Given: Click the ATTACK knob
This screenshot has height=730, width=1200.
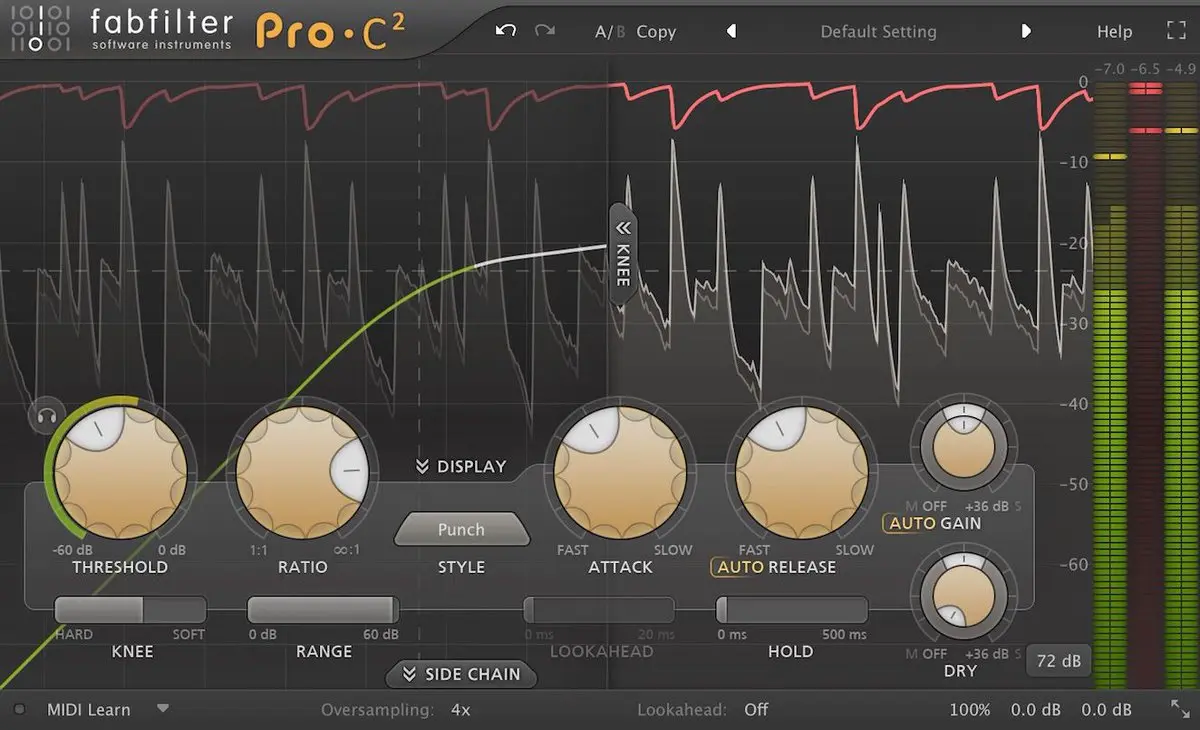Looking at the screenshot, I should pos(620,470).
